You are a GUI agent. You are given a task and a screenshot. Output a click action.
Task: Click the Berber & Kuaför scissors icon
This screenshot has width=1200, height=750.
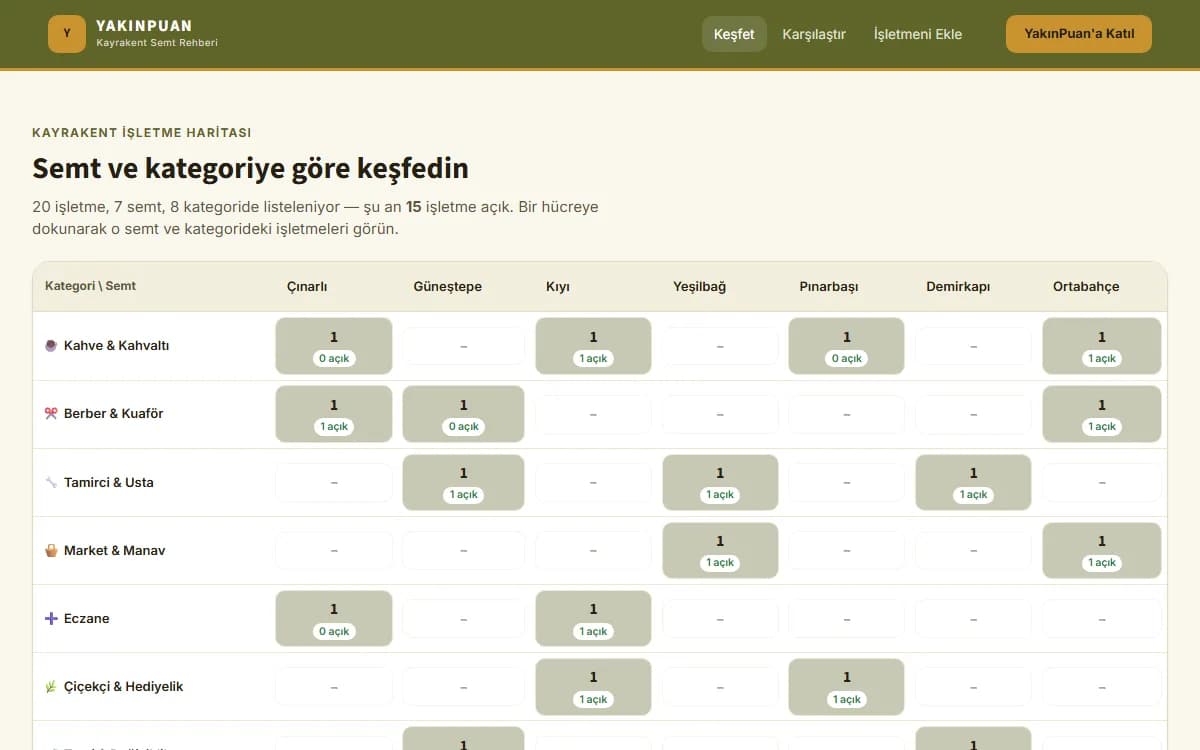[51, 414]
